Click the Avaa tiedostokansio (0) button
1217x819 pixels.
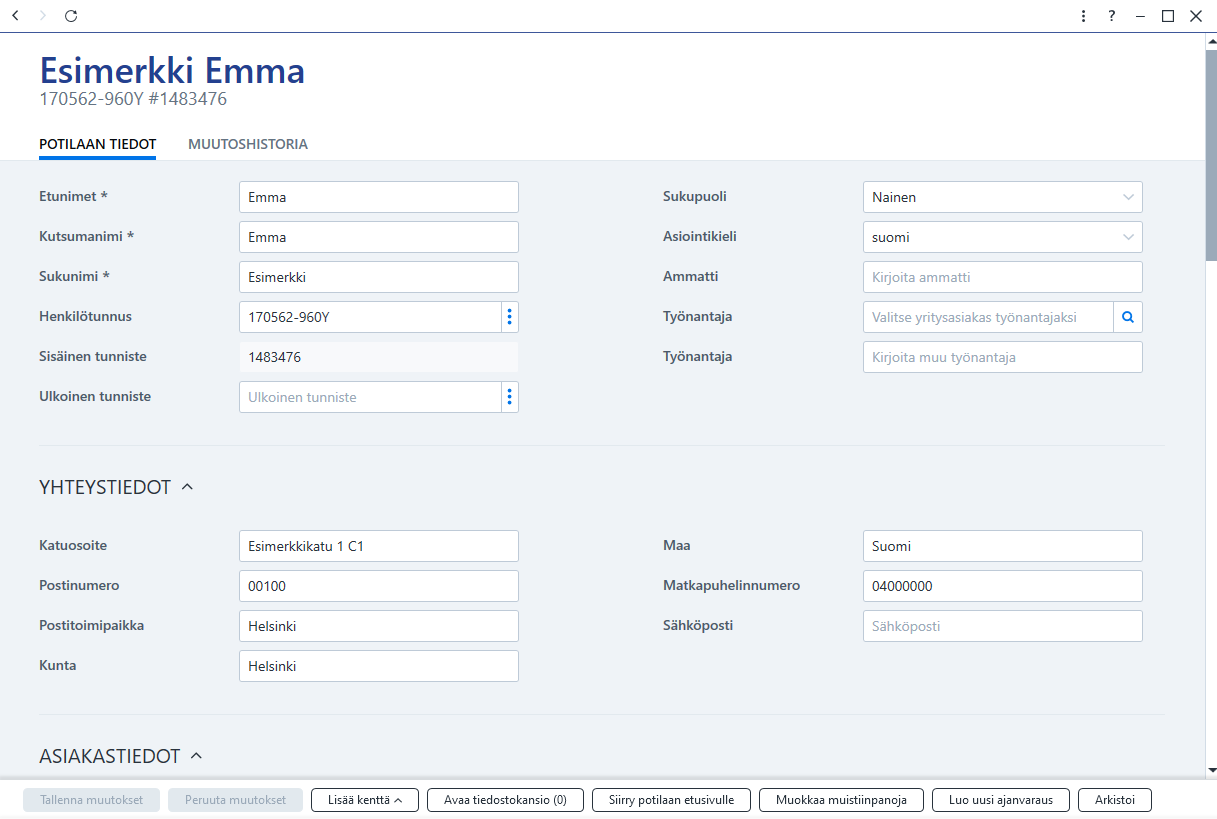click(505, 800)
